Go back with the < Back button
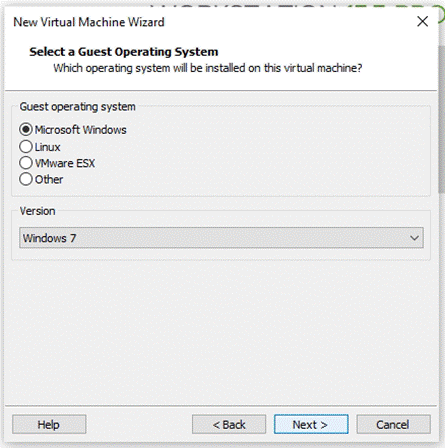445x448 pixels. [229, 424]
